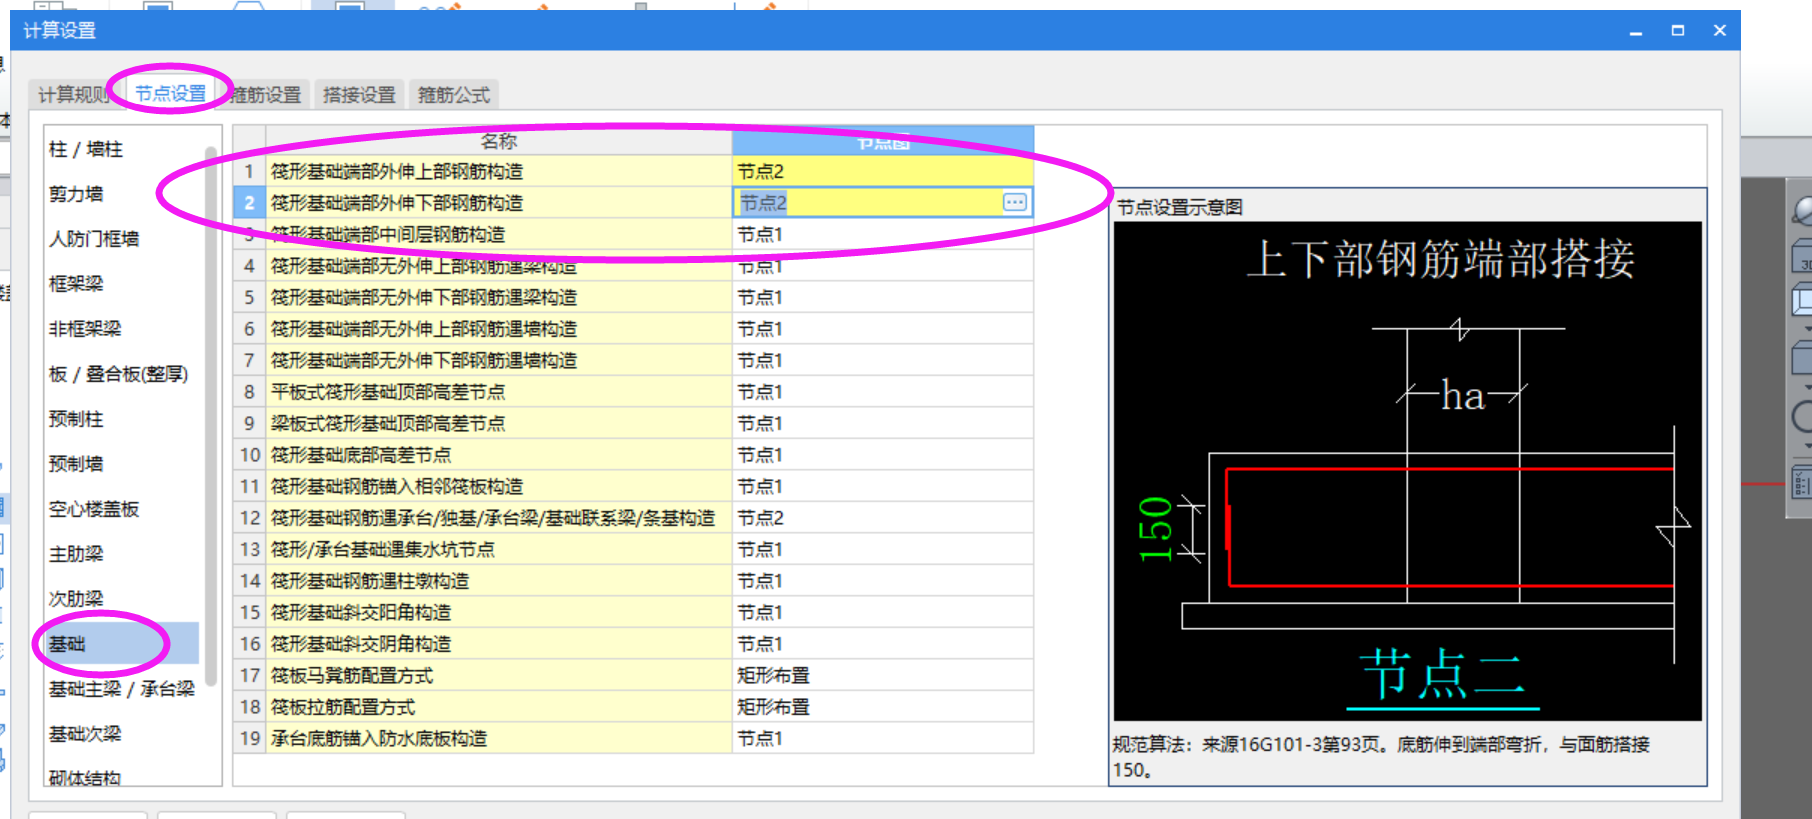Select row 筏形基础端部中间层钢筋构造
Screen dimensions: 1812x819
(498, 234)
